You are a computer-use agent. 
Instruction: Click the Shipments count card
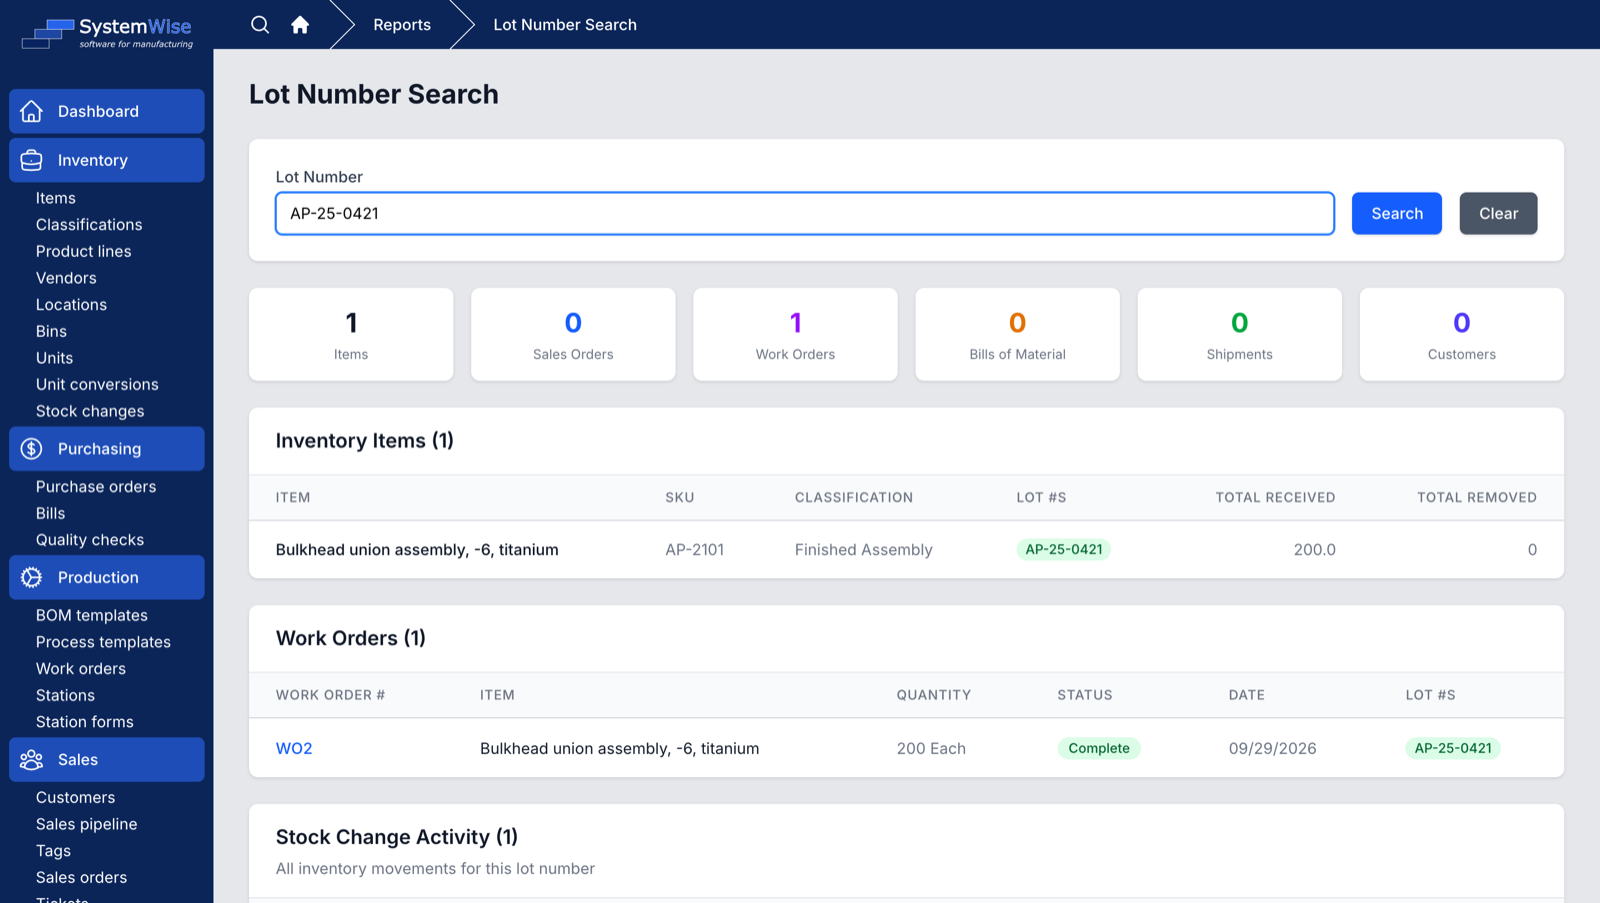pyautogui.click(x=1240, y=334)
